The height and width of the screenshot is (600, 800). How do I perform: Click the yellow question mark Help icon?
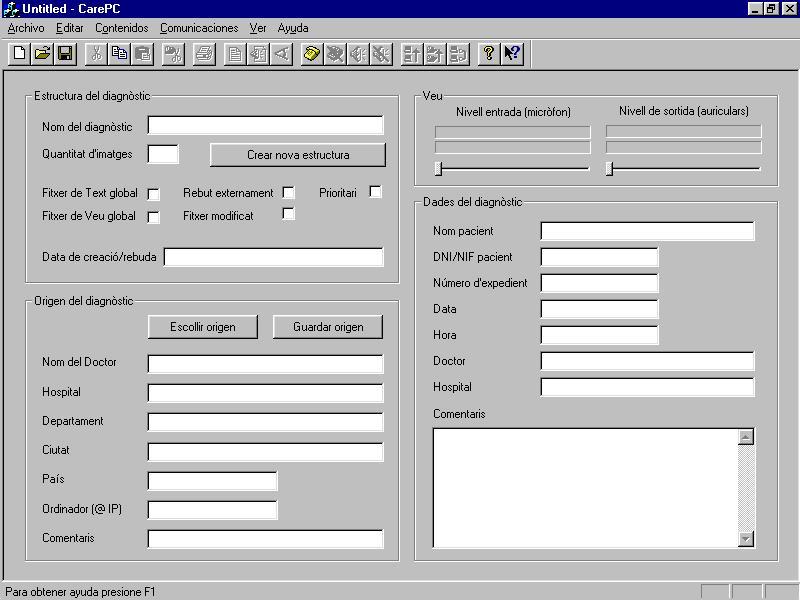[488, 54]
